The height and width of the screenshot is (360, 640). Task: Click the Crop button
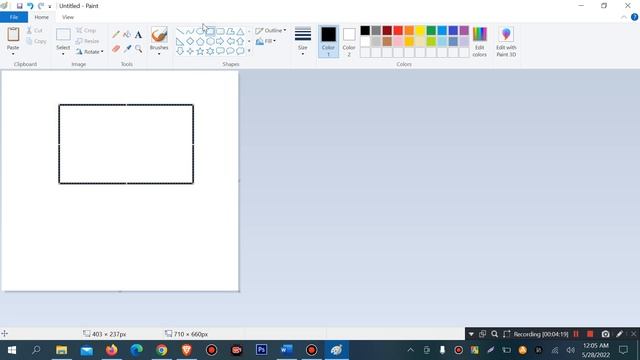(x=86, y=31)
